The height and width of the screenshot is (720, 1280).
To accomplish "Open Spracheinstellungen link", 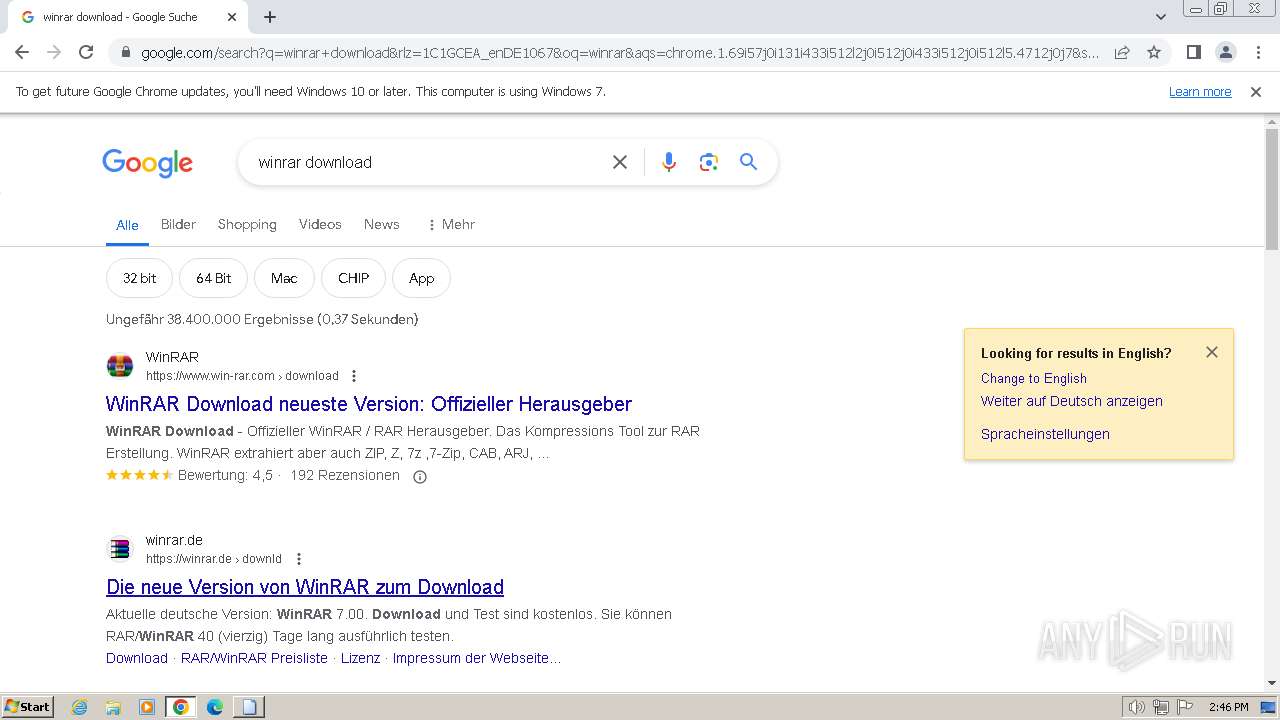I will click(x=1045, y=434).
